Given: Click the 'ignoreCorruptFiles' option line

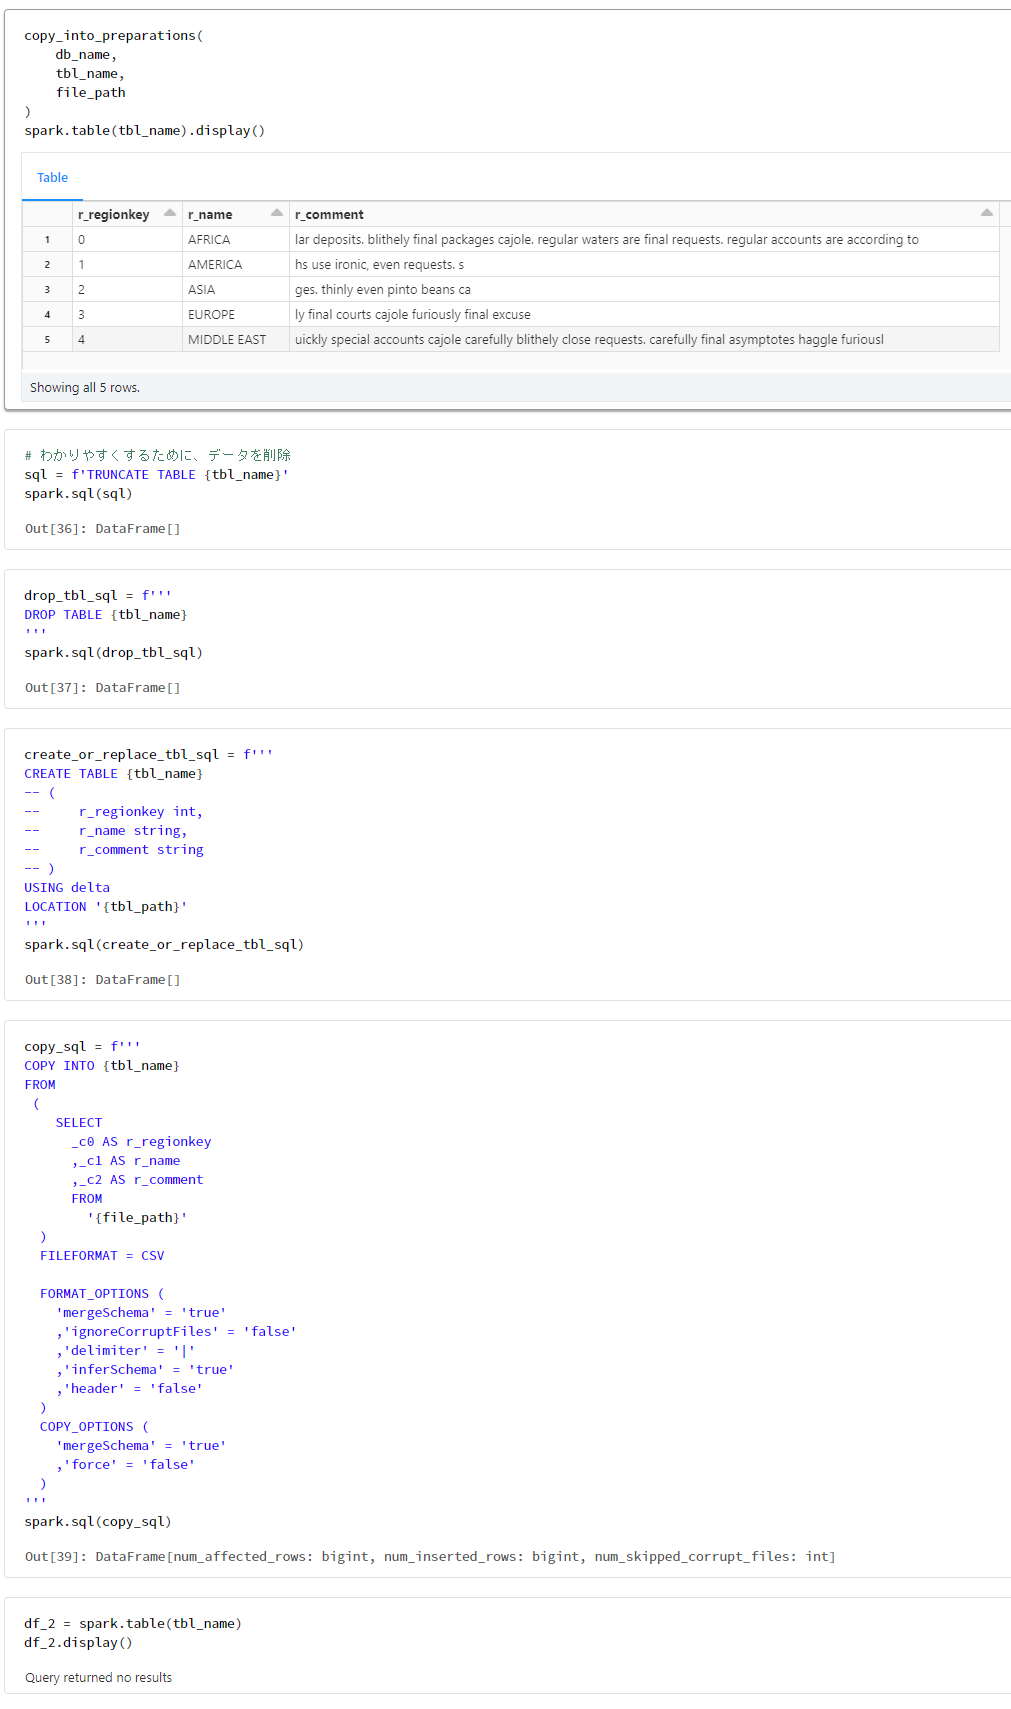Looking at the screenshot, I should pyautogui.click(x=177, y=1332).
